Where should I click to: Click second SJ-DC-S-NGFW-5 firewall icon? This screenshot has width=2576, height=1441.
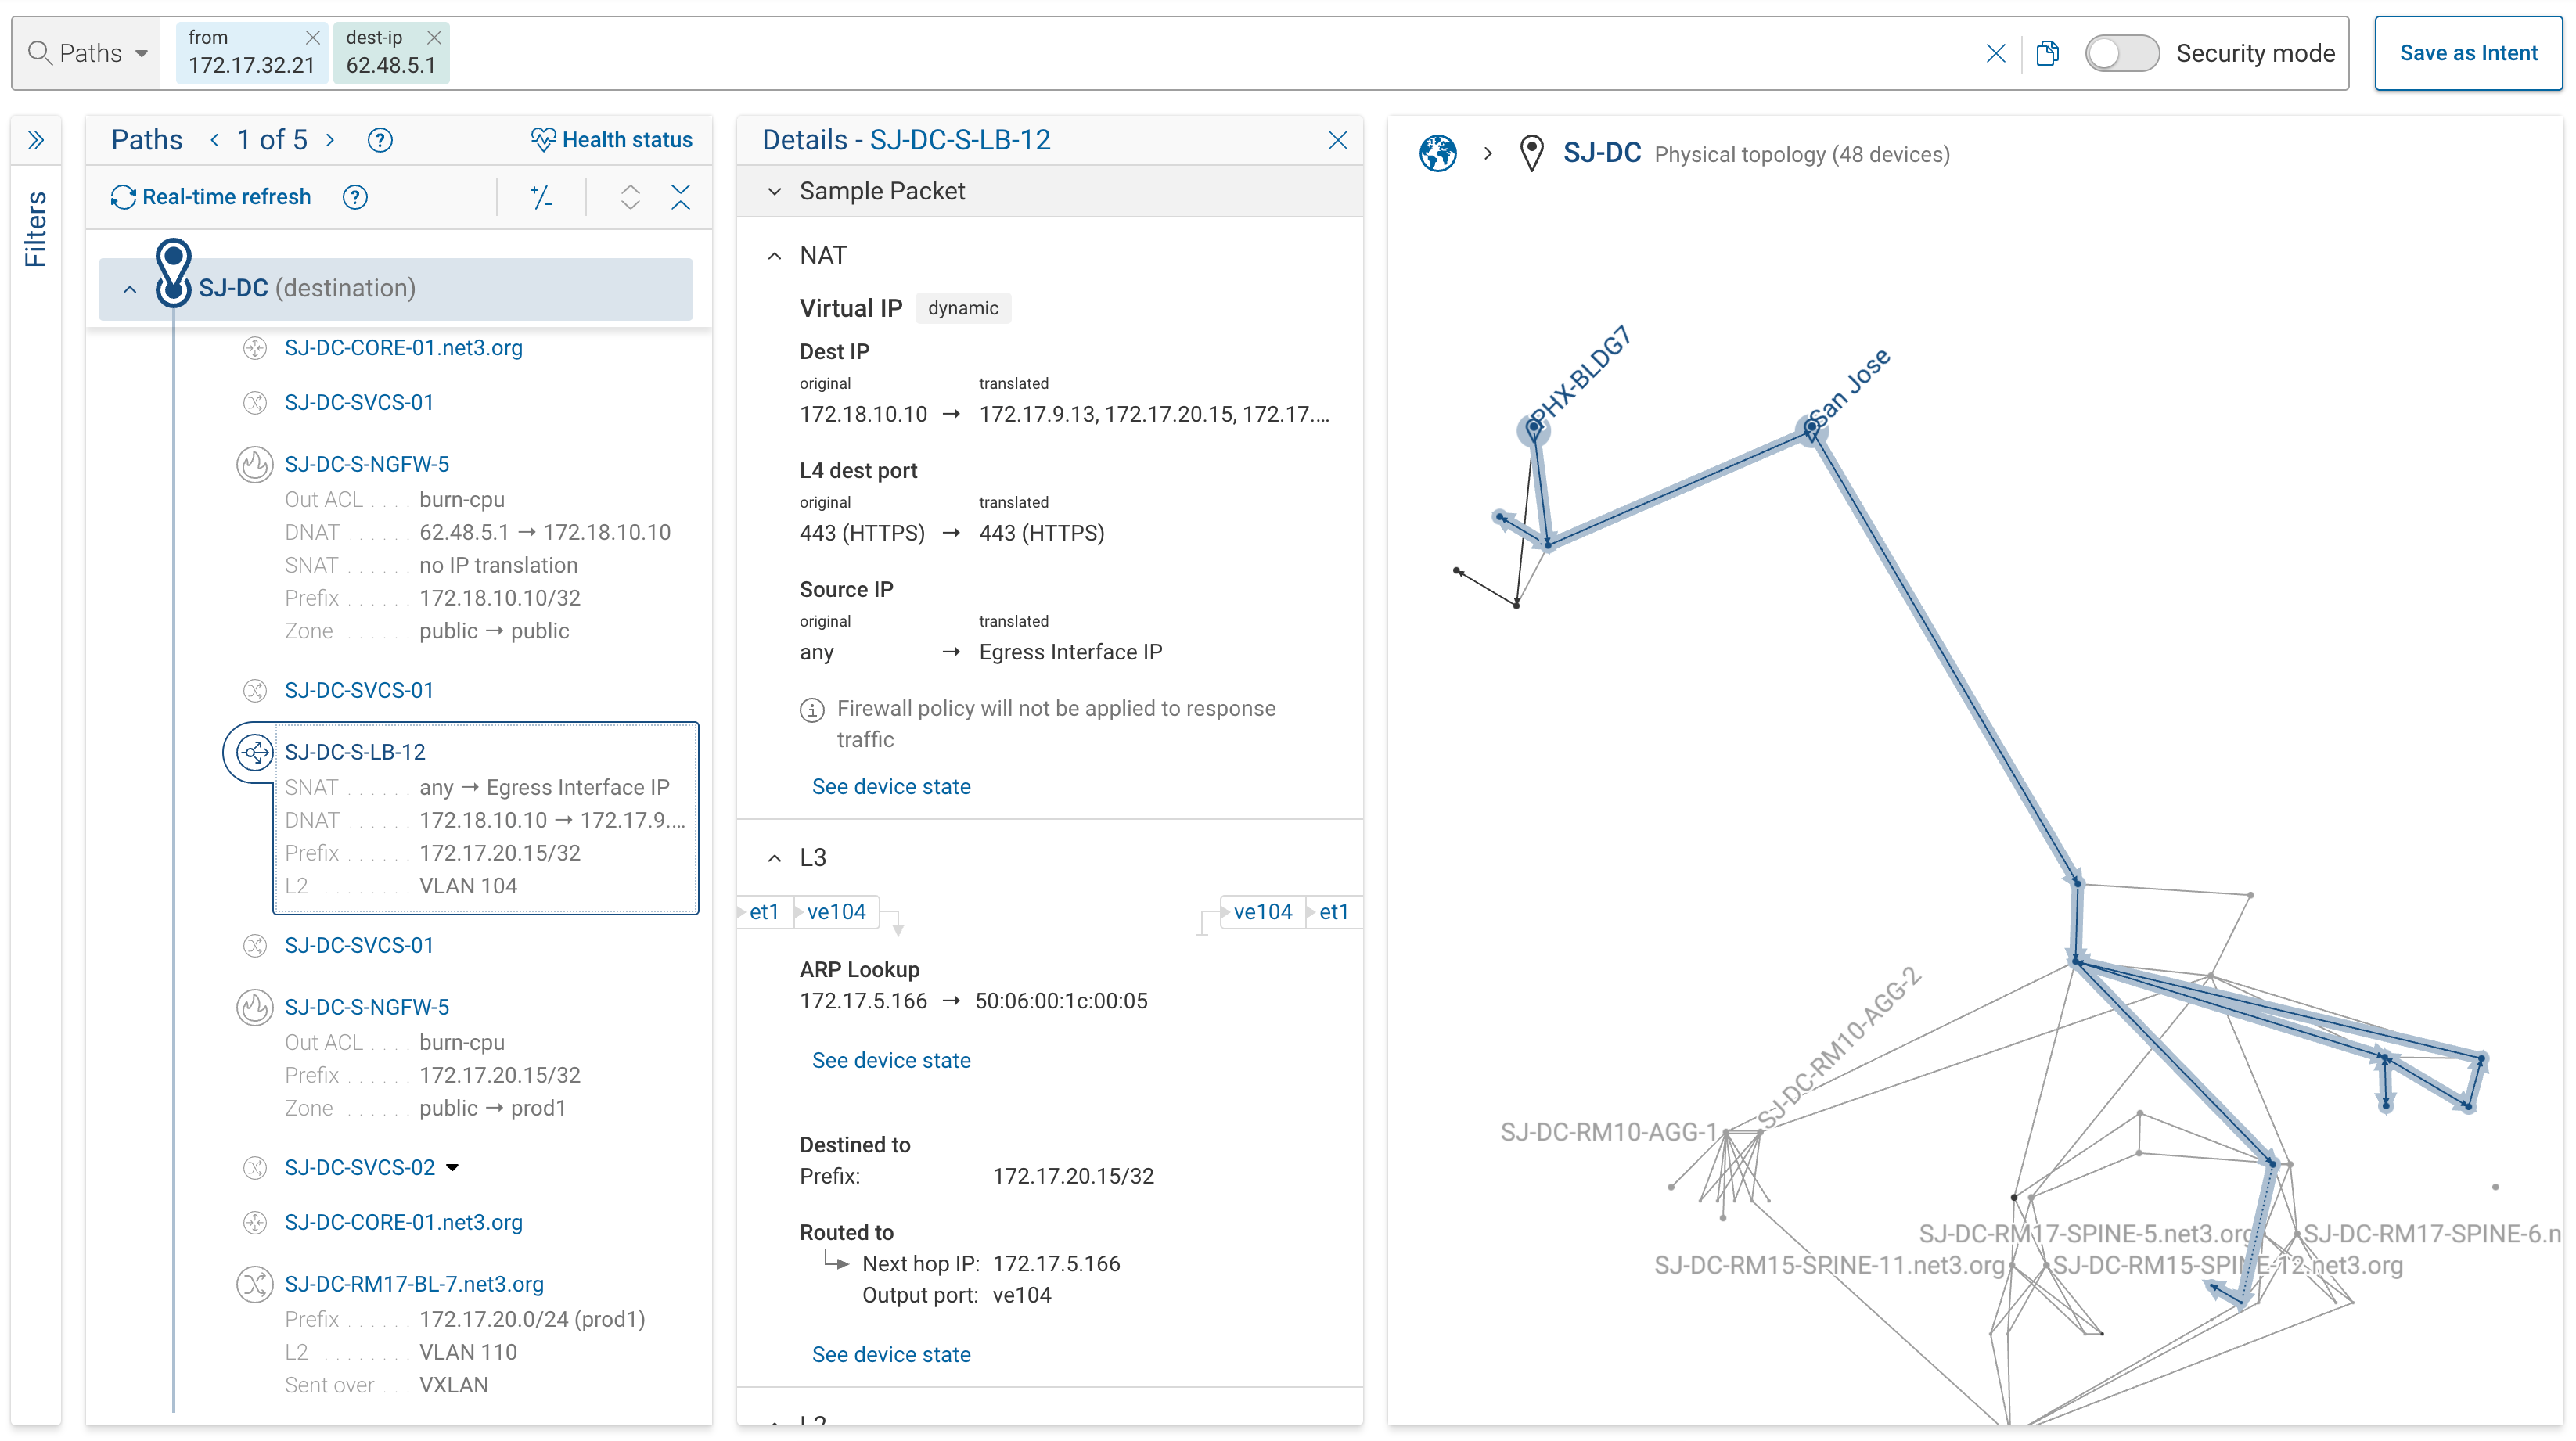coord(255,1007)
